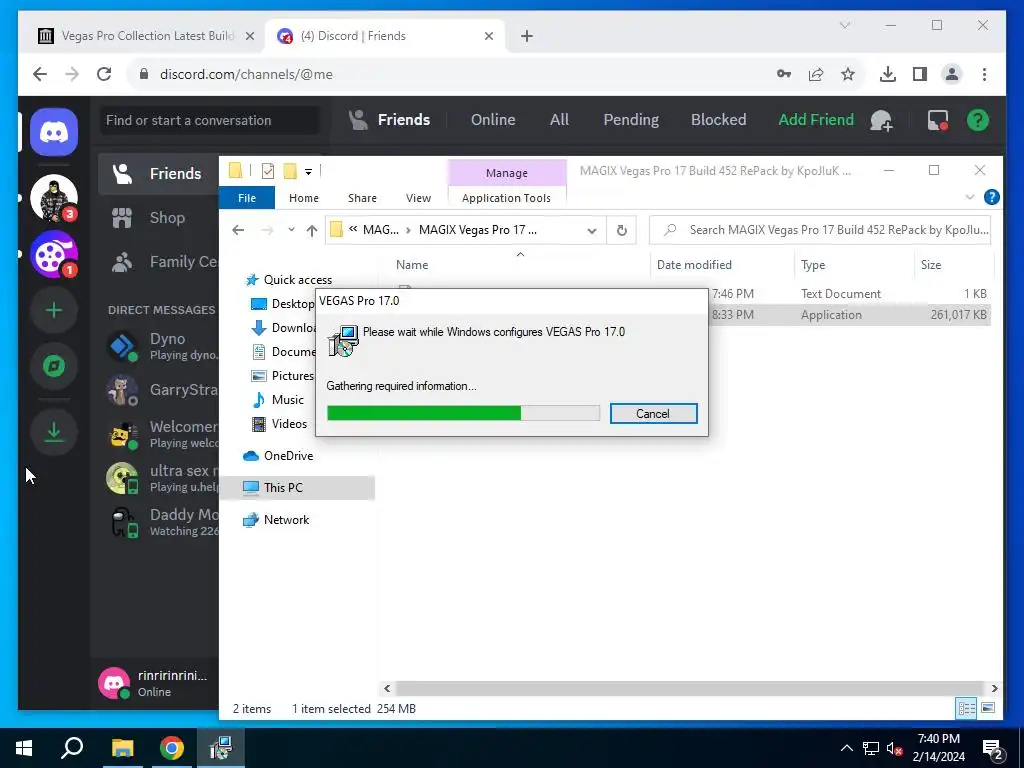The height and width of the screenshot is (768, 1024).
Task: Click Download Apps icon in Discord sidebar
Action: click(54, 432)
